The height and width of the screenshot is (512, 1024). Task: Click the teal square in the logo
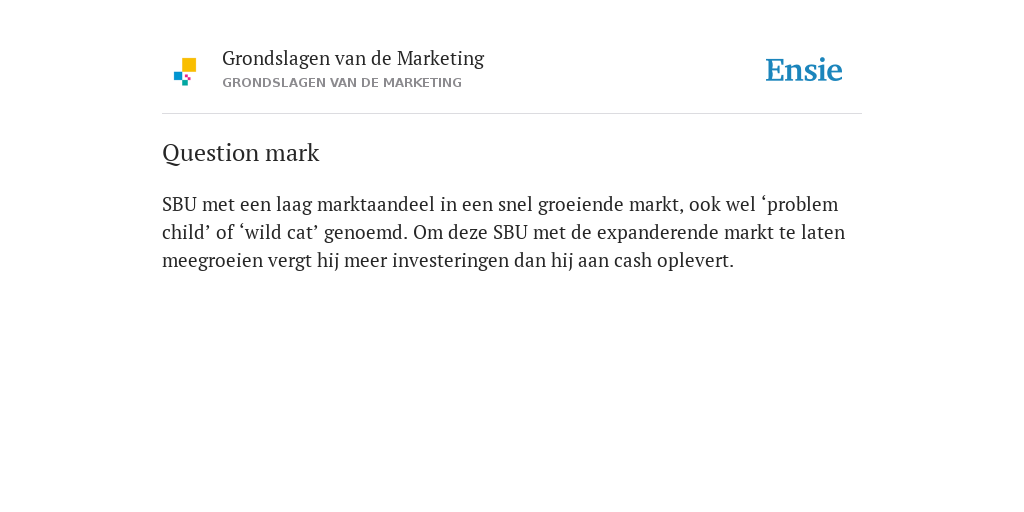coord(185,83)
